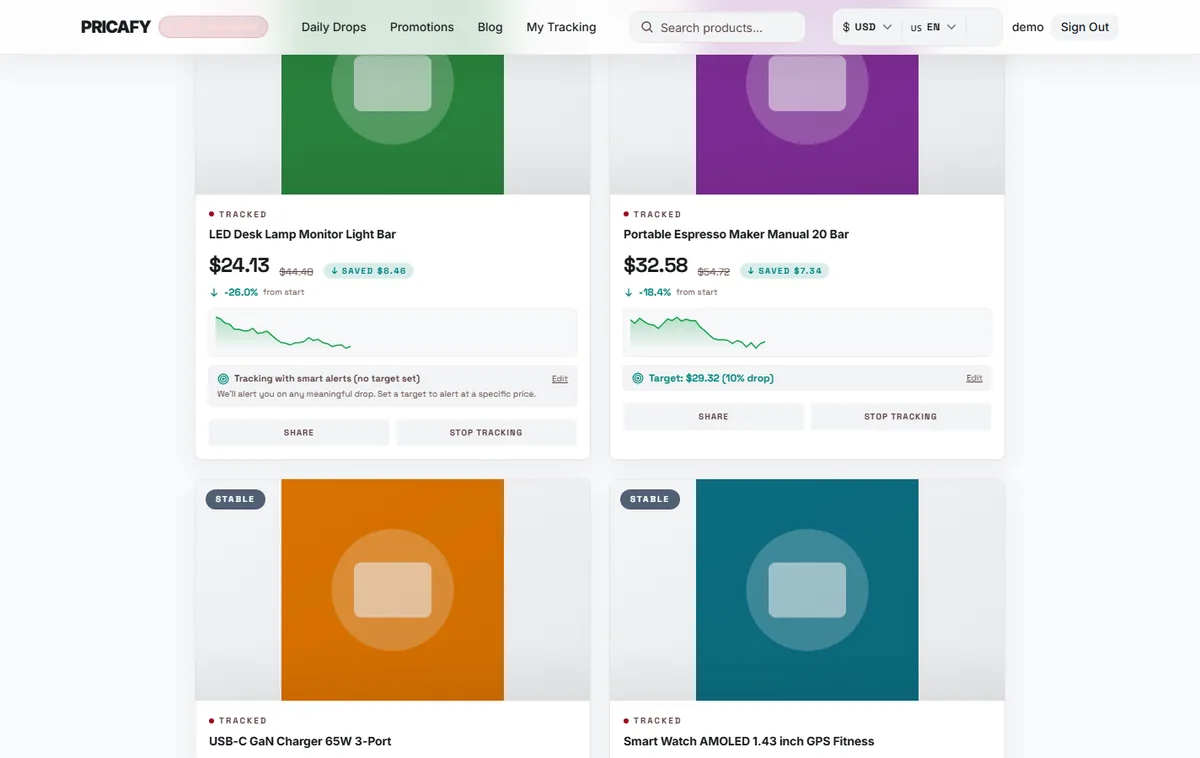The width and height of the screenshot is (1200, 758).
Task: Click the target icon next to Target: $29.32
Action: pyautogui.click(x=638, y=378)
